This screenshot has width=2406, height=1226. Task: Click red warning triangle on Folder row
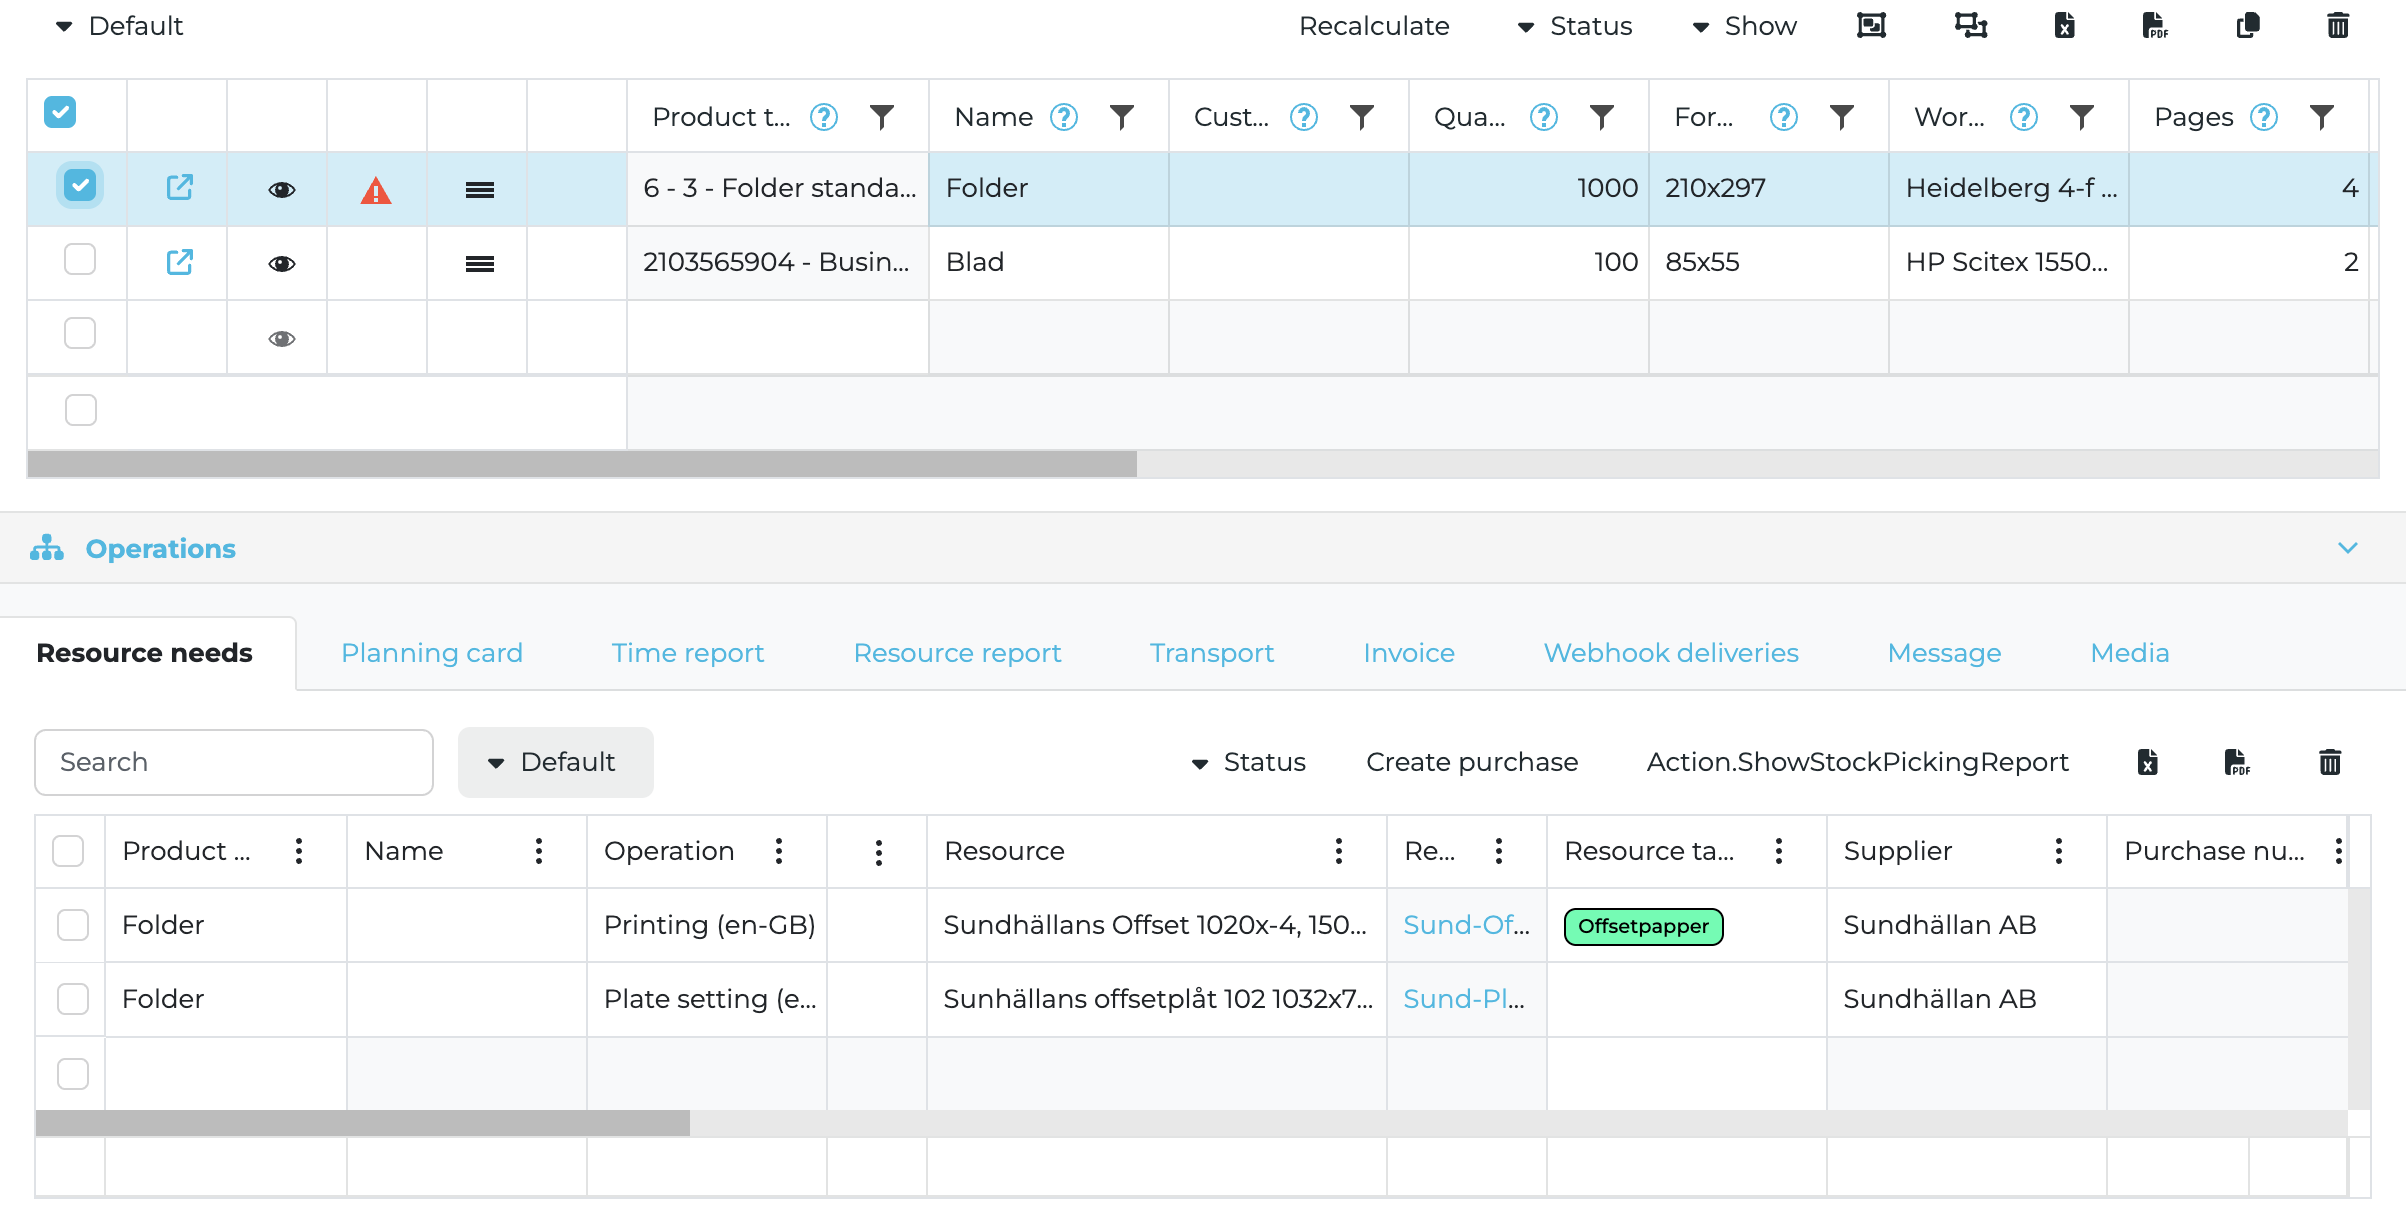click(x=375, y=190)
